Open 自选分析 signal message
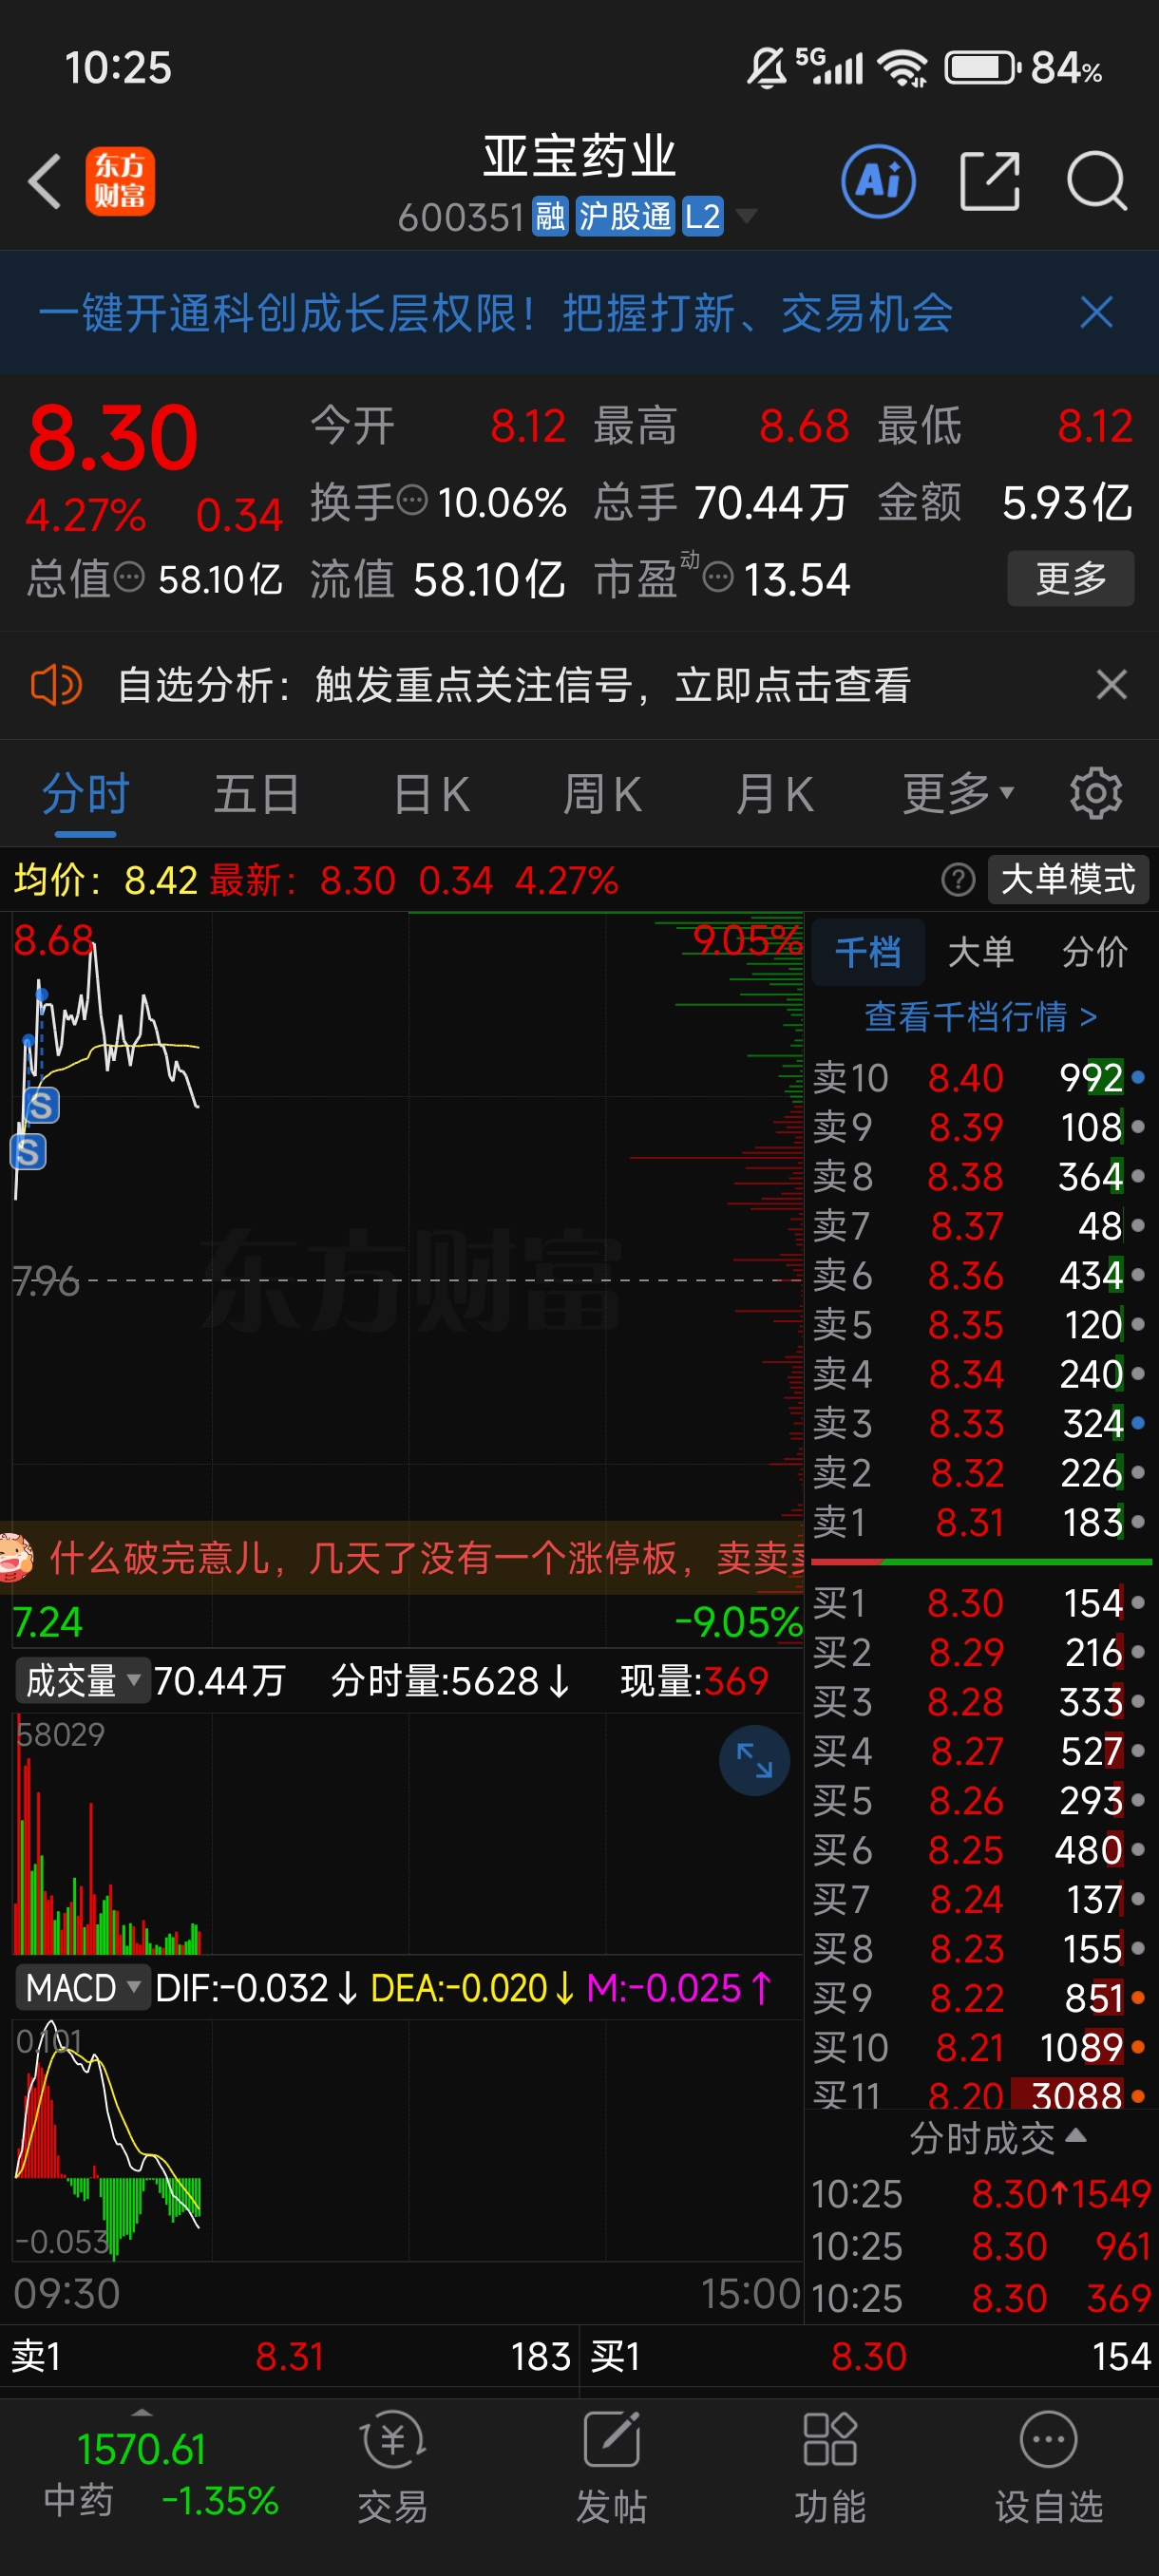The height and width of the screenshot is (2576, 1159). pyautogui.click(x=513, y=685)
